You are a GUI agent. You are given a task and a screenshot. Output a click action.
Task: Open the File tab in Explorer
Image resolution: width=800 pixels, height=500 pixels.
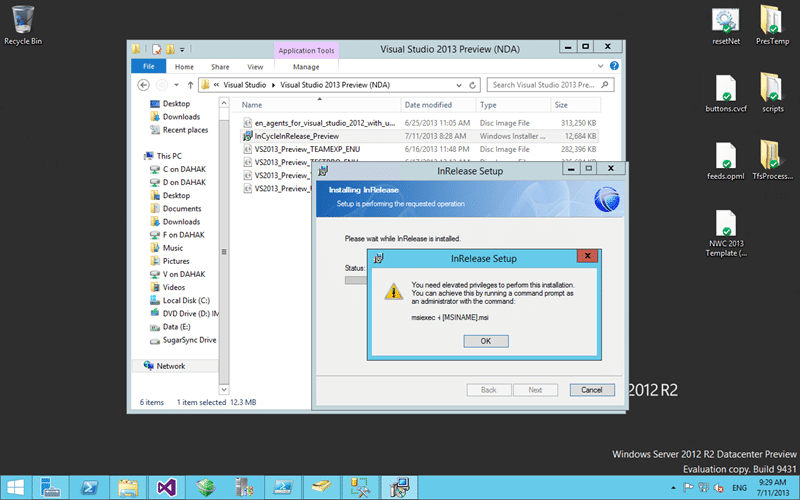pyautogui.click(x=148, y=66)
